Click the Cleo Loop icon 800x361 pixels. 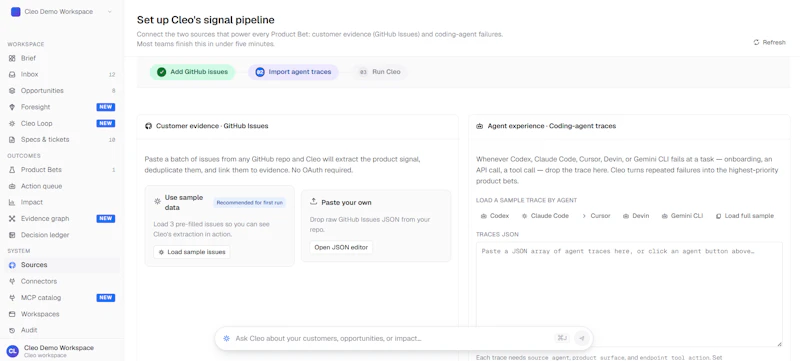pyautogui.click(x=12, y=123)
